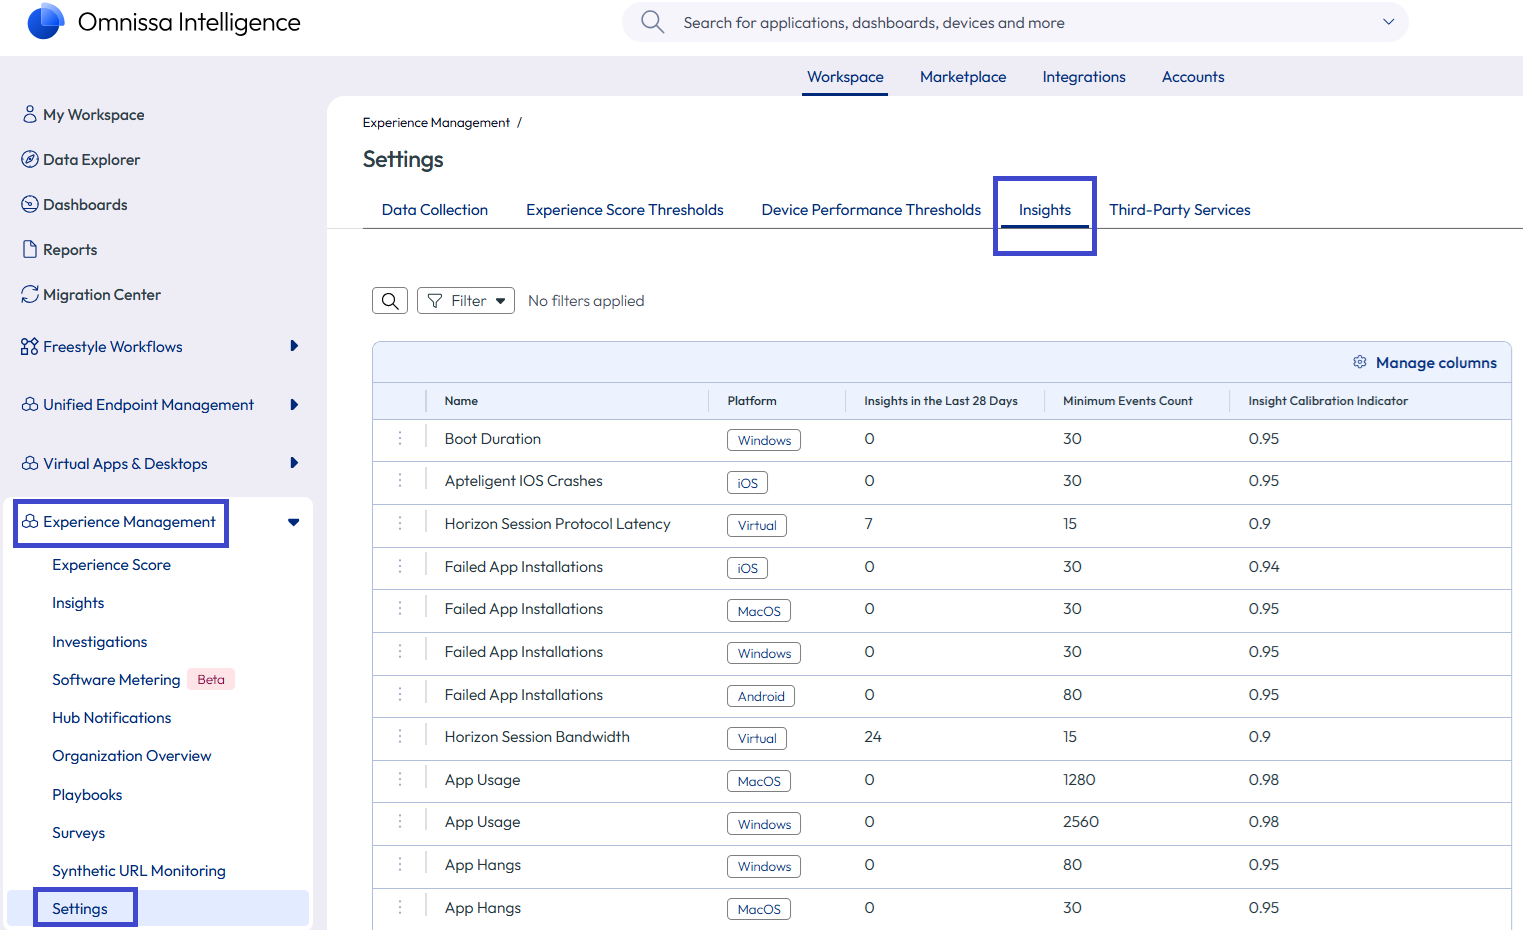Click the Freestyle Workflows icon
Image resolution: width=1523 pixels, height=930 pixels.
[30, 346]
